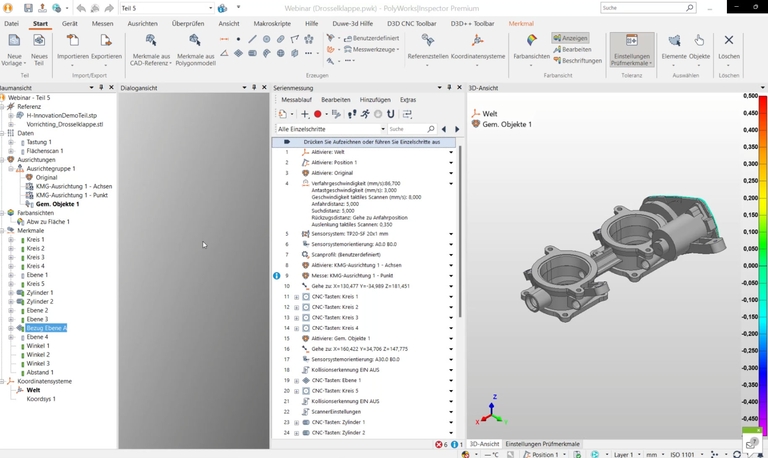Open the Messwerkzeuge dropdown
Viewport: 768px width, 458px height.
pos(371,49)
